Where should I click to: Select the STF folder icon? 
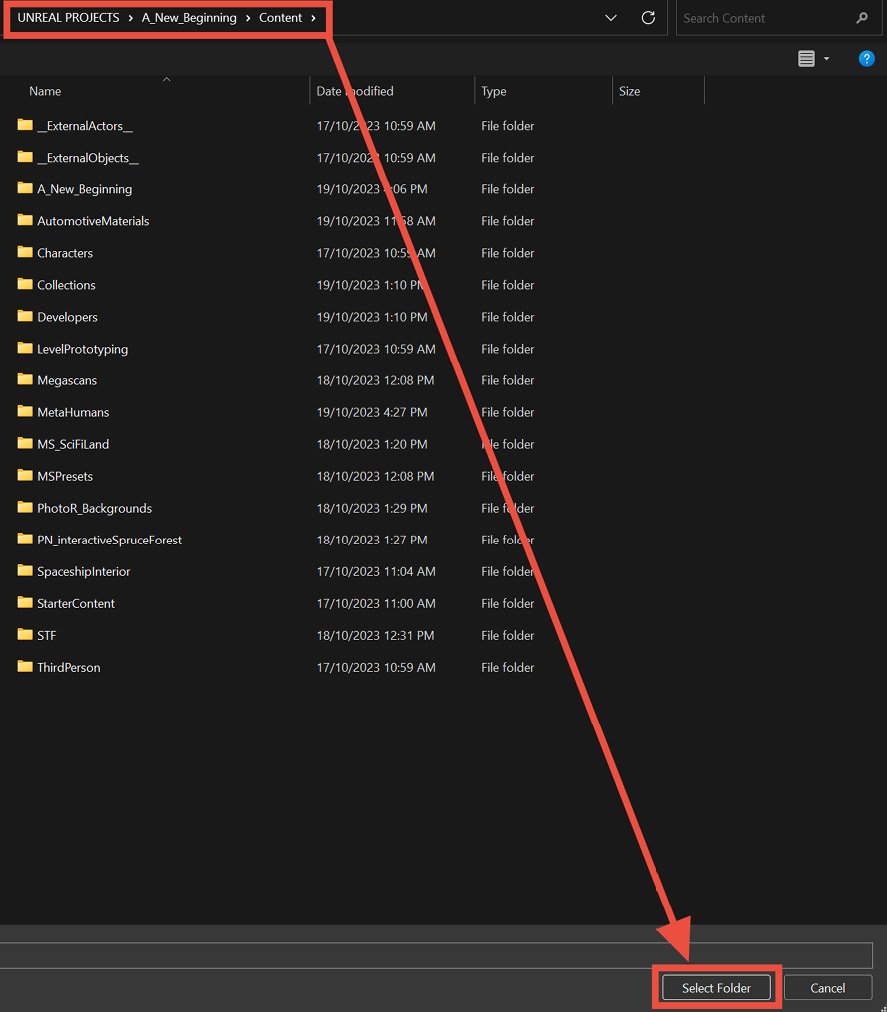coord(25,634)
